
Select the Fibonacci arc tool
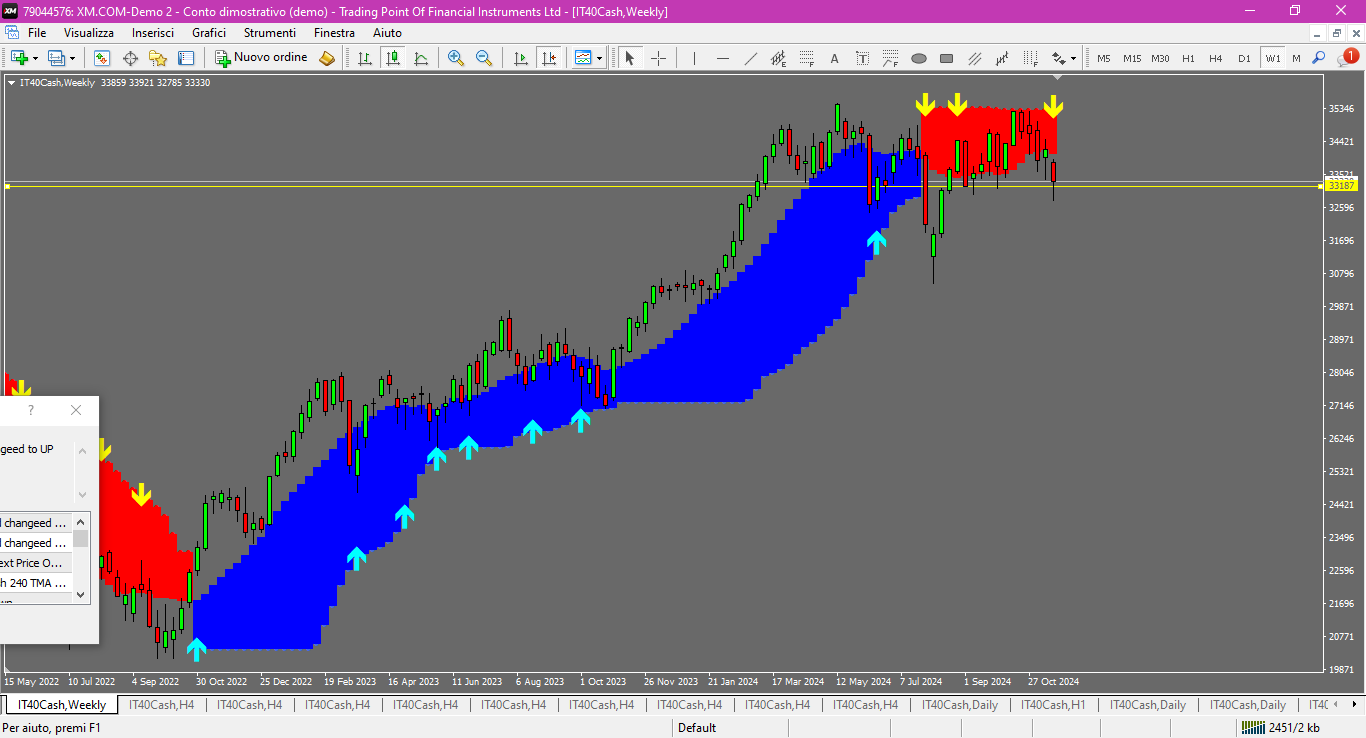click(890, 58)
